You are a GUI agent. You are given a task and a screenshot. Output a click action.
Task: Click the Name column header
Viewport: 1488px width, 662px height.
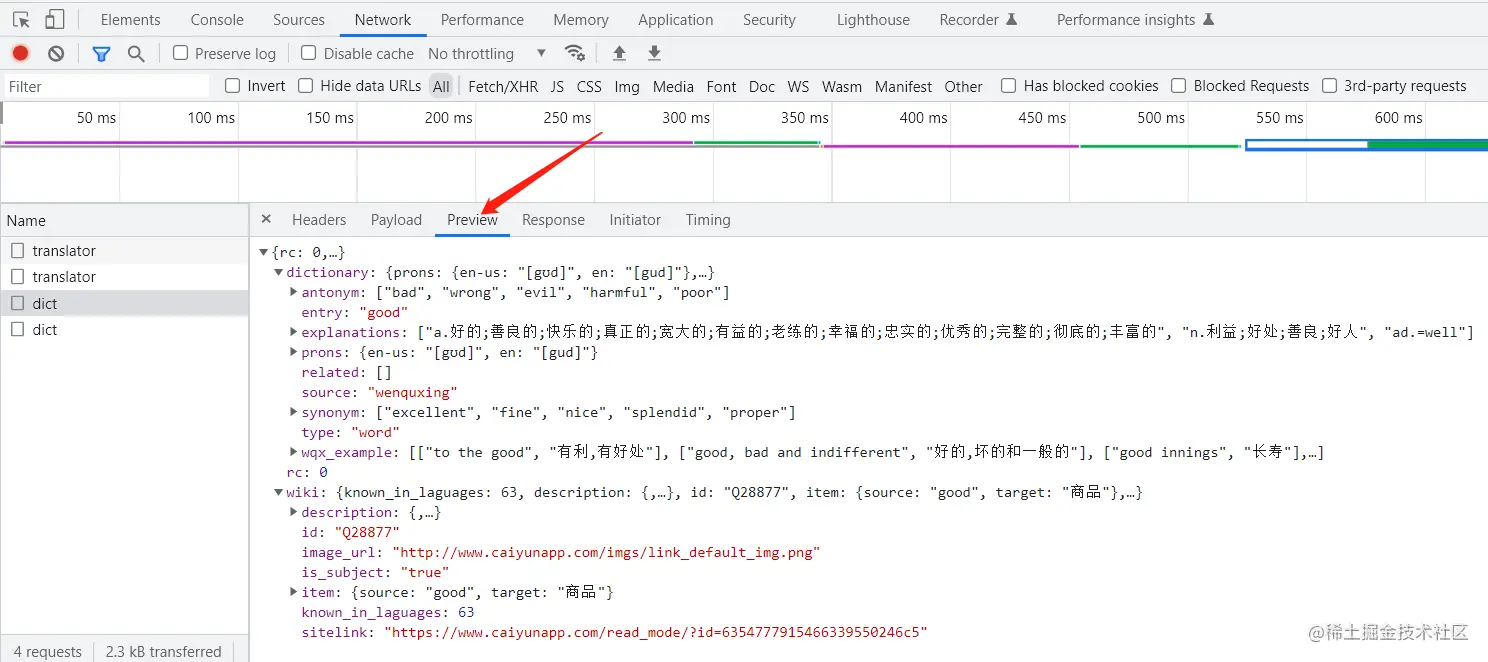[x=124, y=220]
